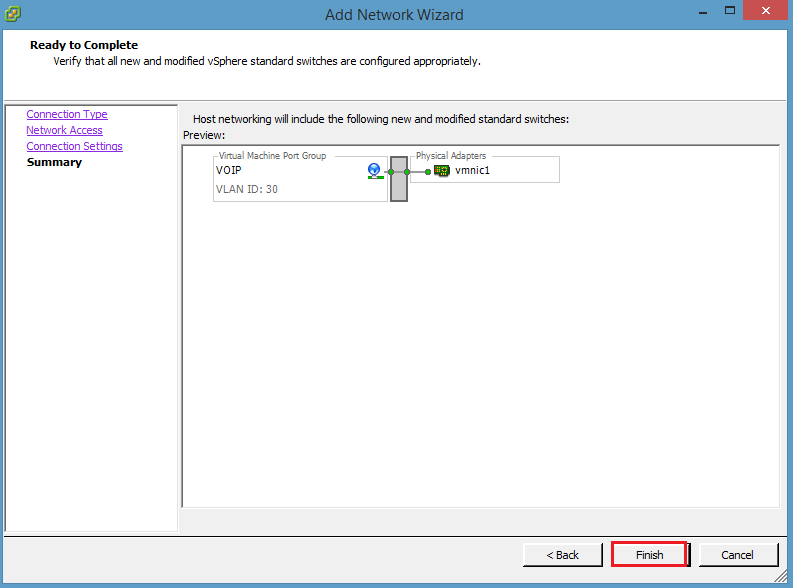Click the VOIP port group globe icon
The image size is (793, 588).
tap(375, 171)
